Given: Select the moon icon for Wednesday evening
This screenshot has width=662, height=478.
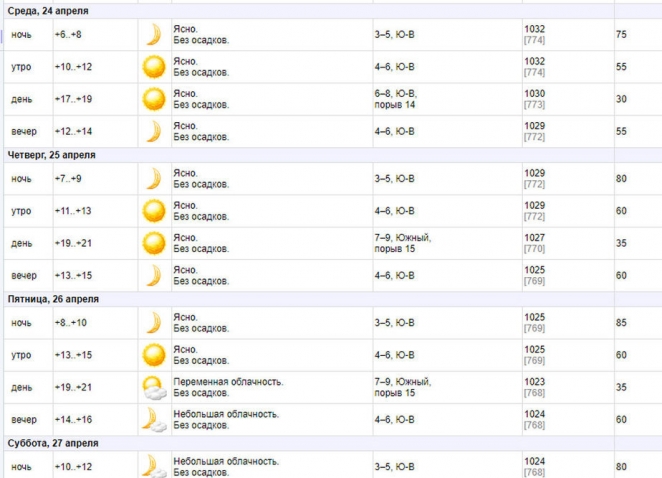Looking at the screenshot, I should pos(153,131).
